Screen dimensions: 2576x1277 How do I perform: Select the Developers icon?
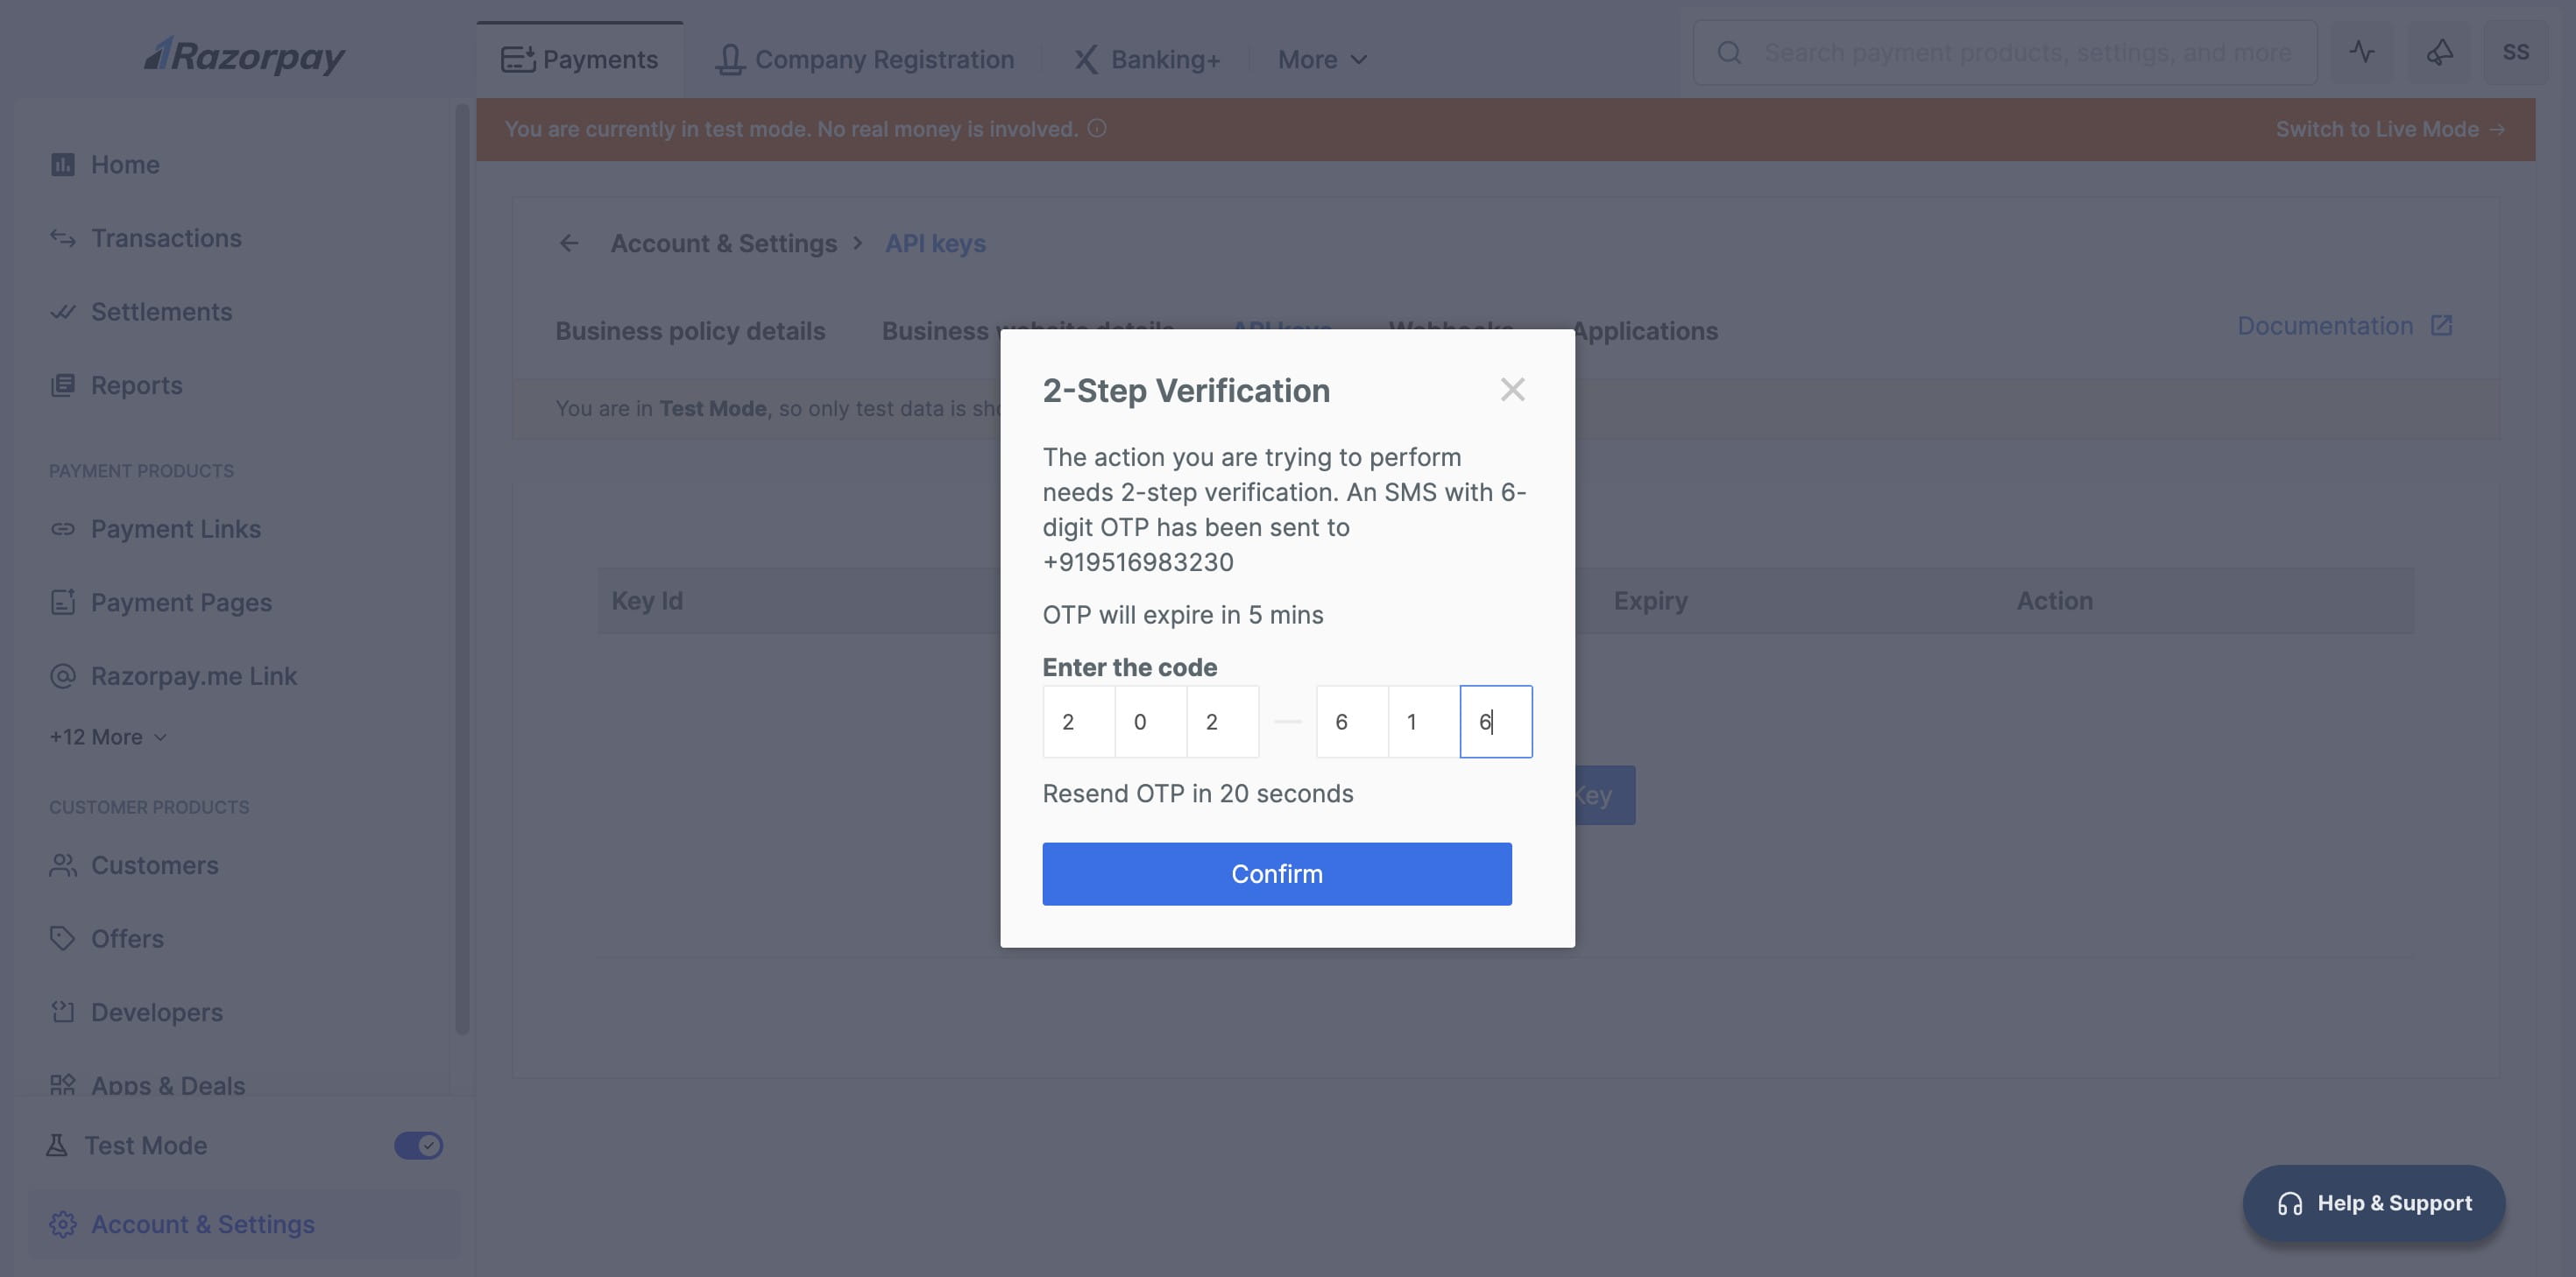click(62, 1012)
